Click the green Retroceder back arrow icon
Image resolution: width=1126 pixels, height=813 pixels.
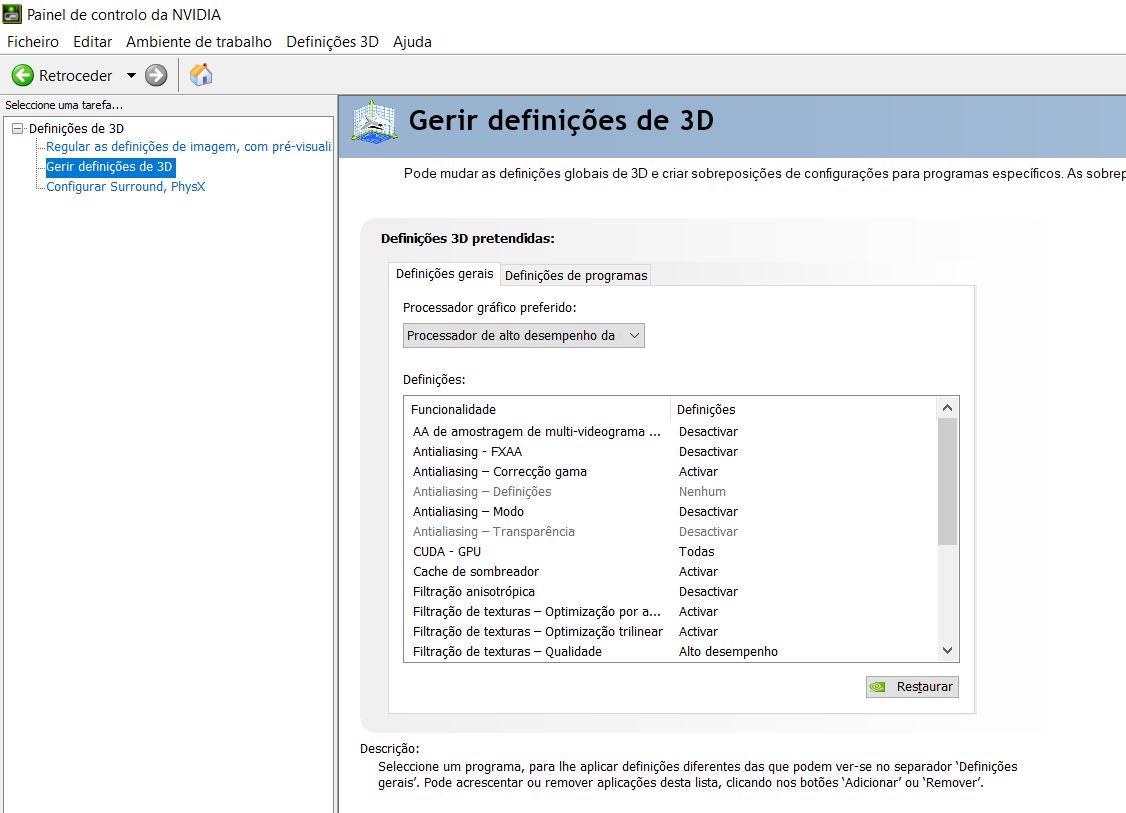(x=22, y=75)
